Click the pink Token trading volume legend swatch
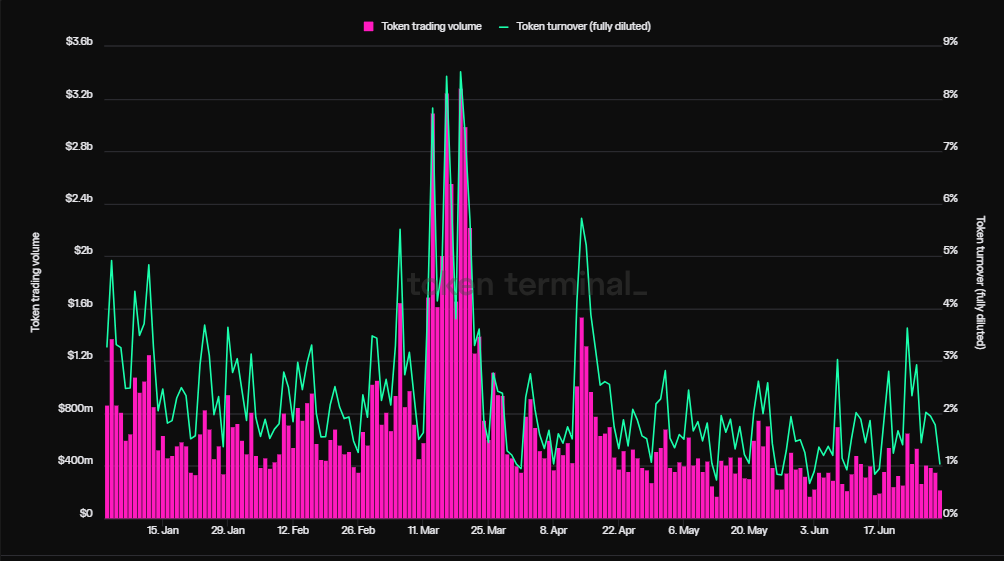Screen dimensions: 1004x561 tap(368, 26)
